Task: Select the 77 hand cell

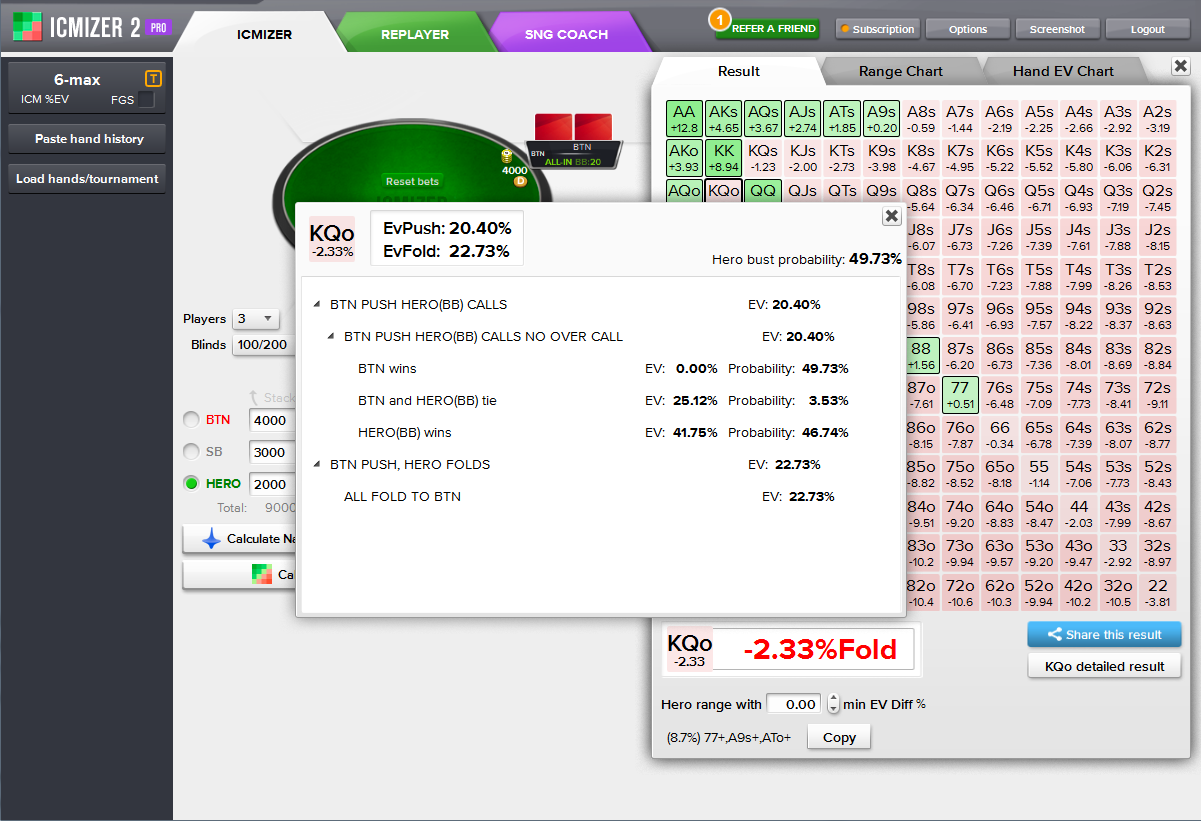Action: tap(960, 395)
